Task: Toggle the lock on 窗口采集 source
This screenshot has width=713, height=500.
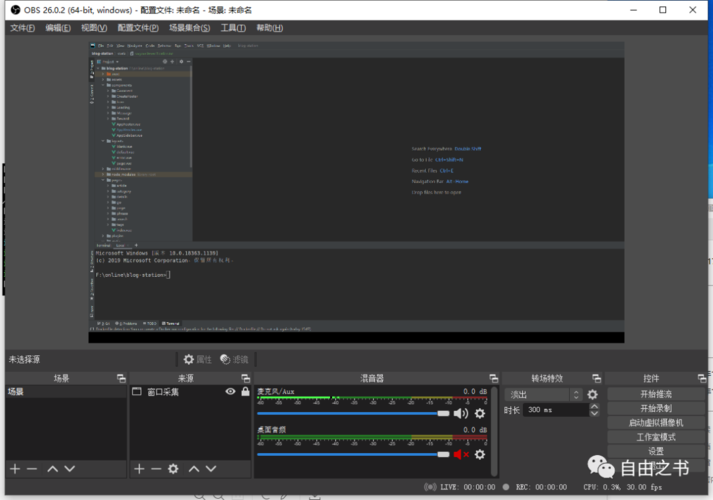Action: point(245,391)
